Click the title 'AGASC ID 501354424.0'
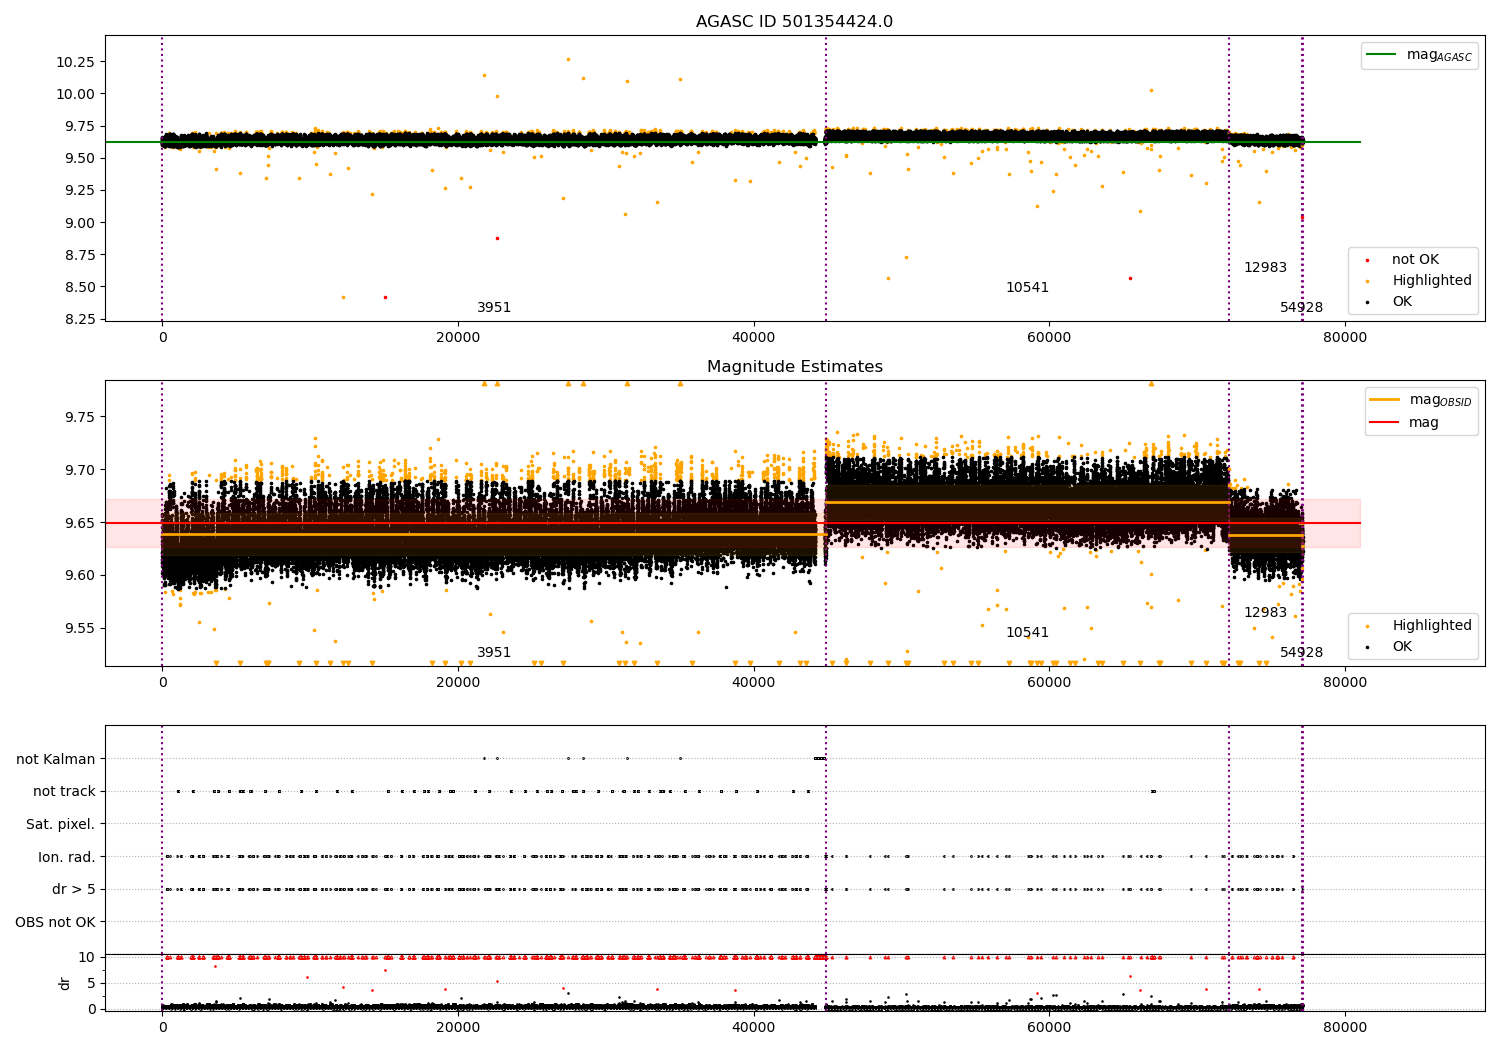Viewport: 1500px width, 1050px height. tap(794, 22)
